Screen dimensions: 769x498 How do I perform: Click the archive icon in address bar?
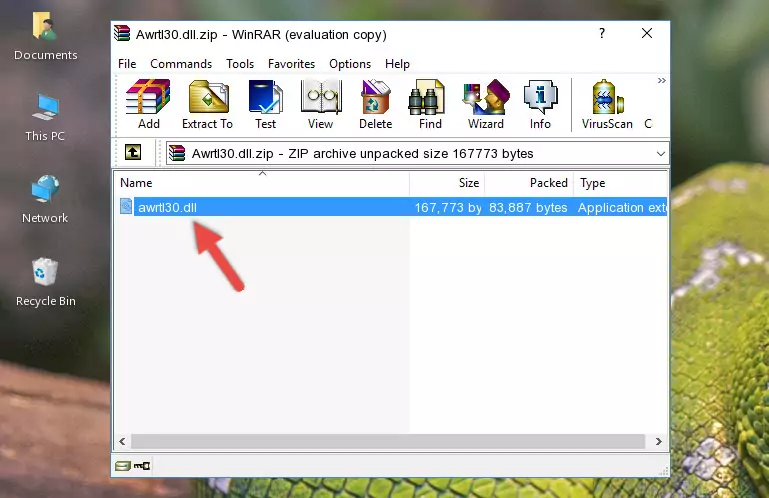click(x=177, y=153)
